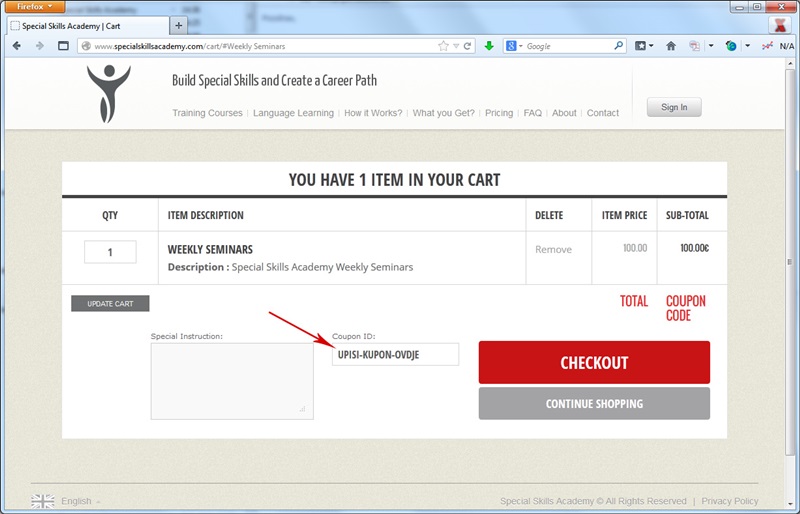
Task: Click the Weekly Seminars item title
Action: (210, 250)
